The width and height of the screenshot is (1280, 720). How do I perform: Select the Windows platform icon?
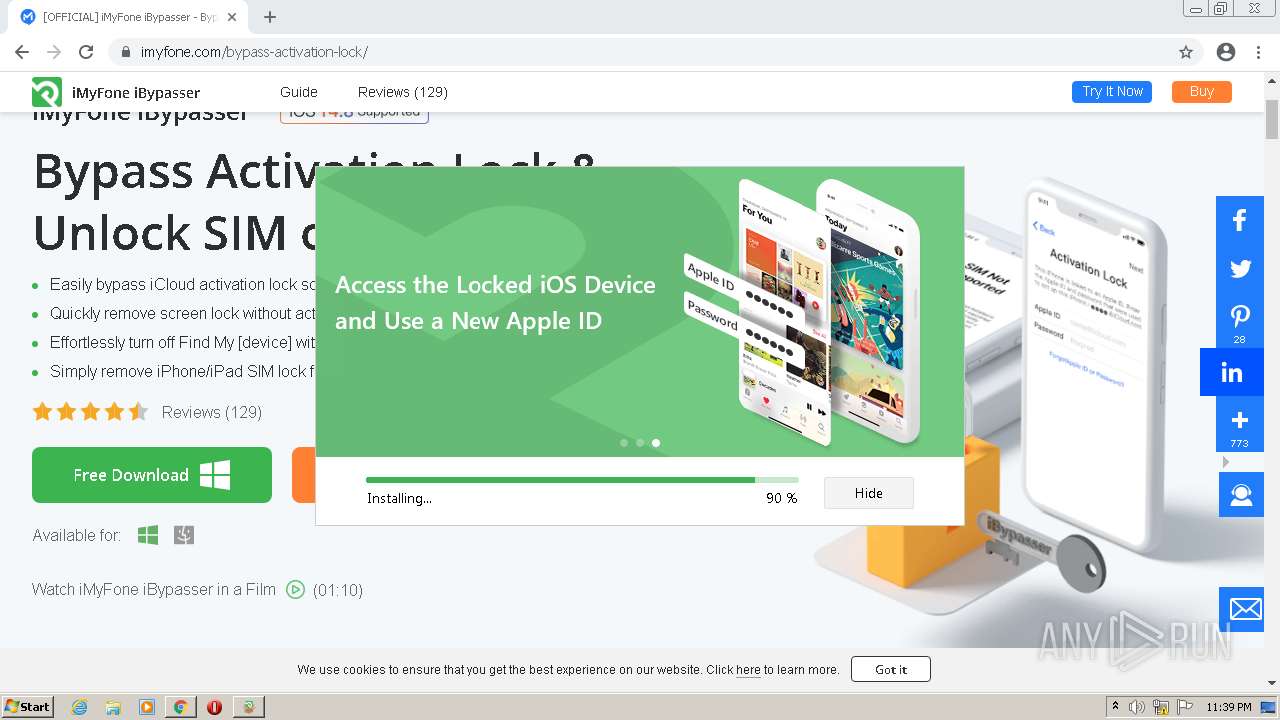pyautogui.click(x=148, y=535)
